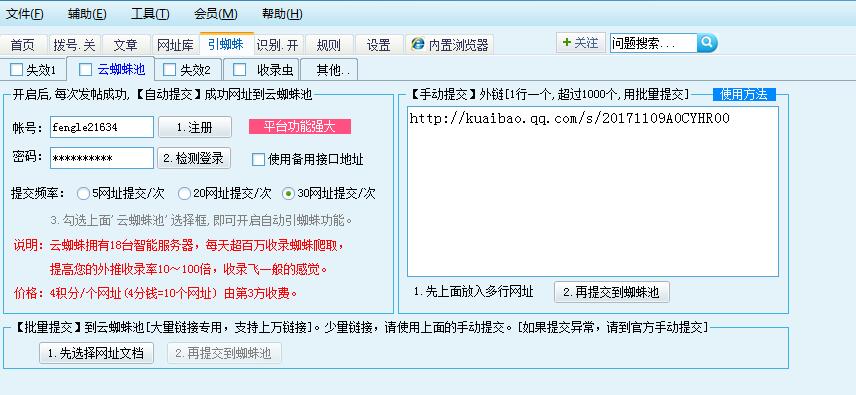Click the 2.检测登录 button
The image size is (856, 395).
coord(194,158)
